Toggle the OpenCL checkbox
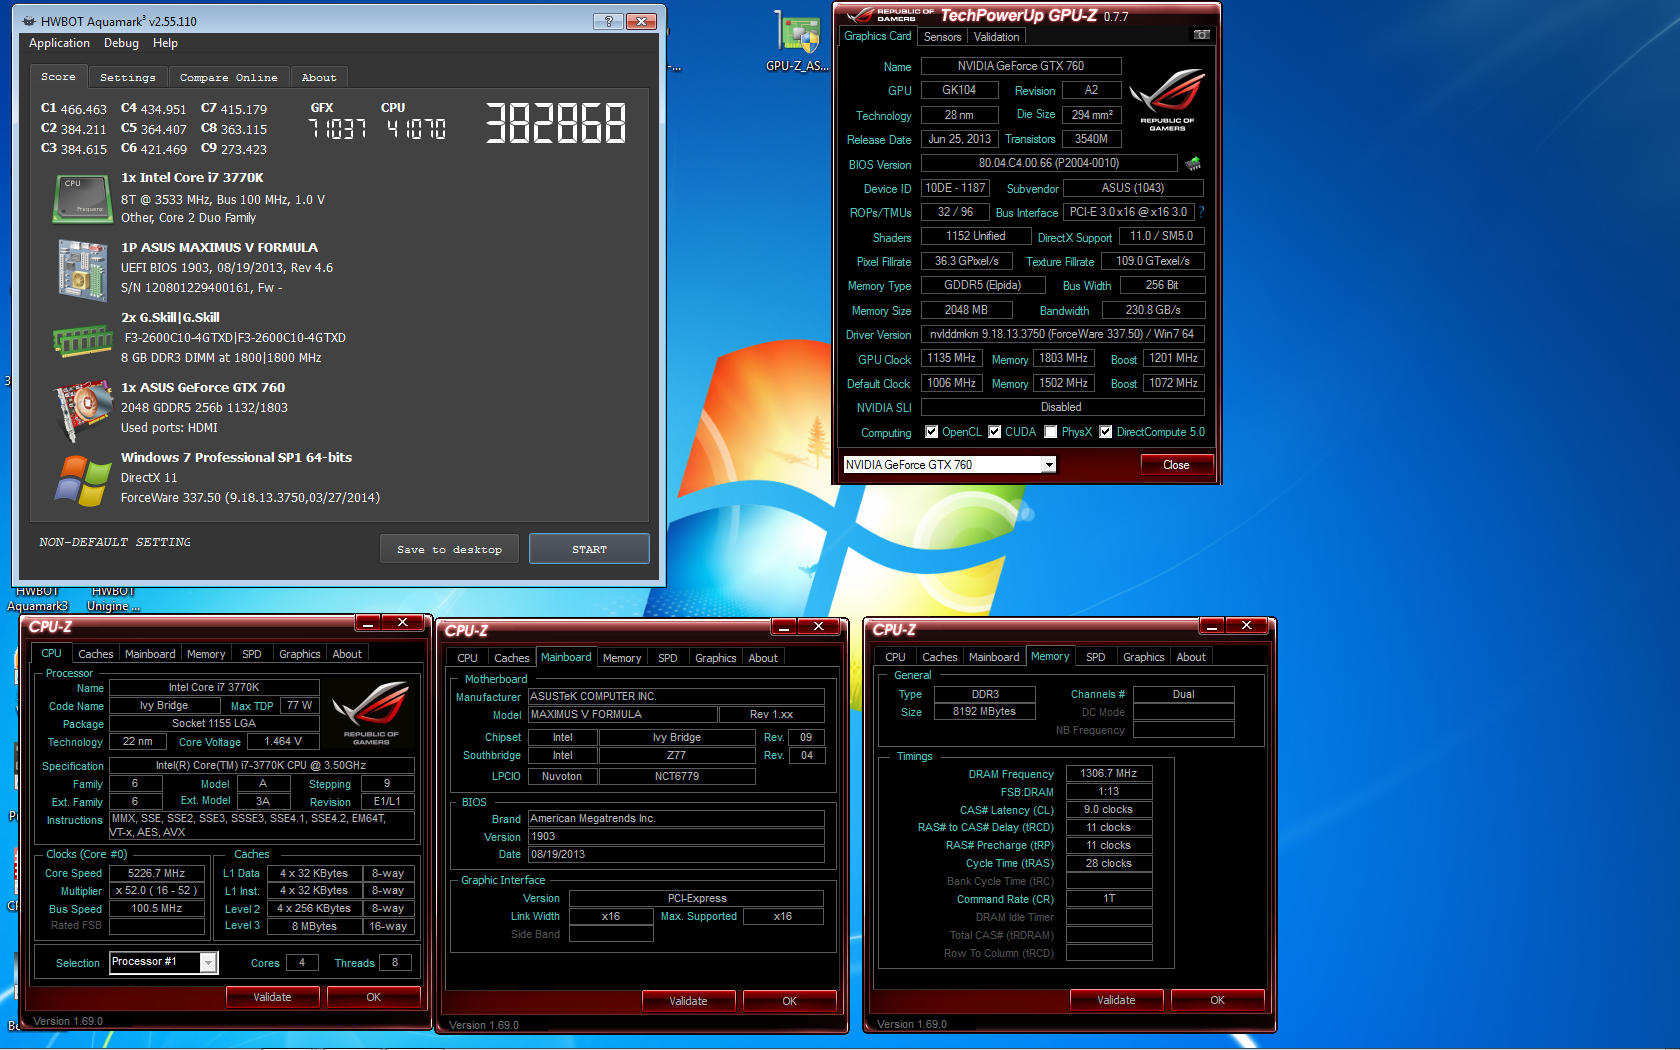Screen dimensions: 1680x1050 [931, 432]
